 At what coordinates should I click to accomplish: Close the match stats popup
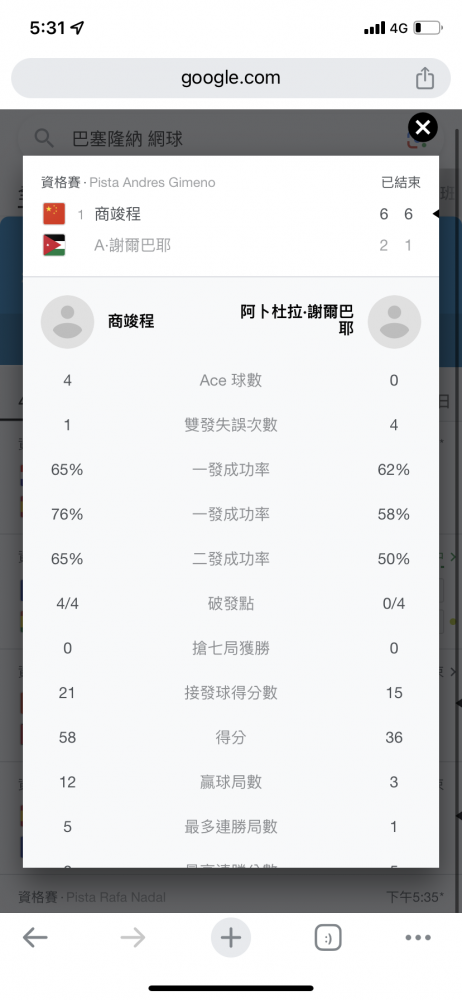point(423,128)
